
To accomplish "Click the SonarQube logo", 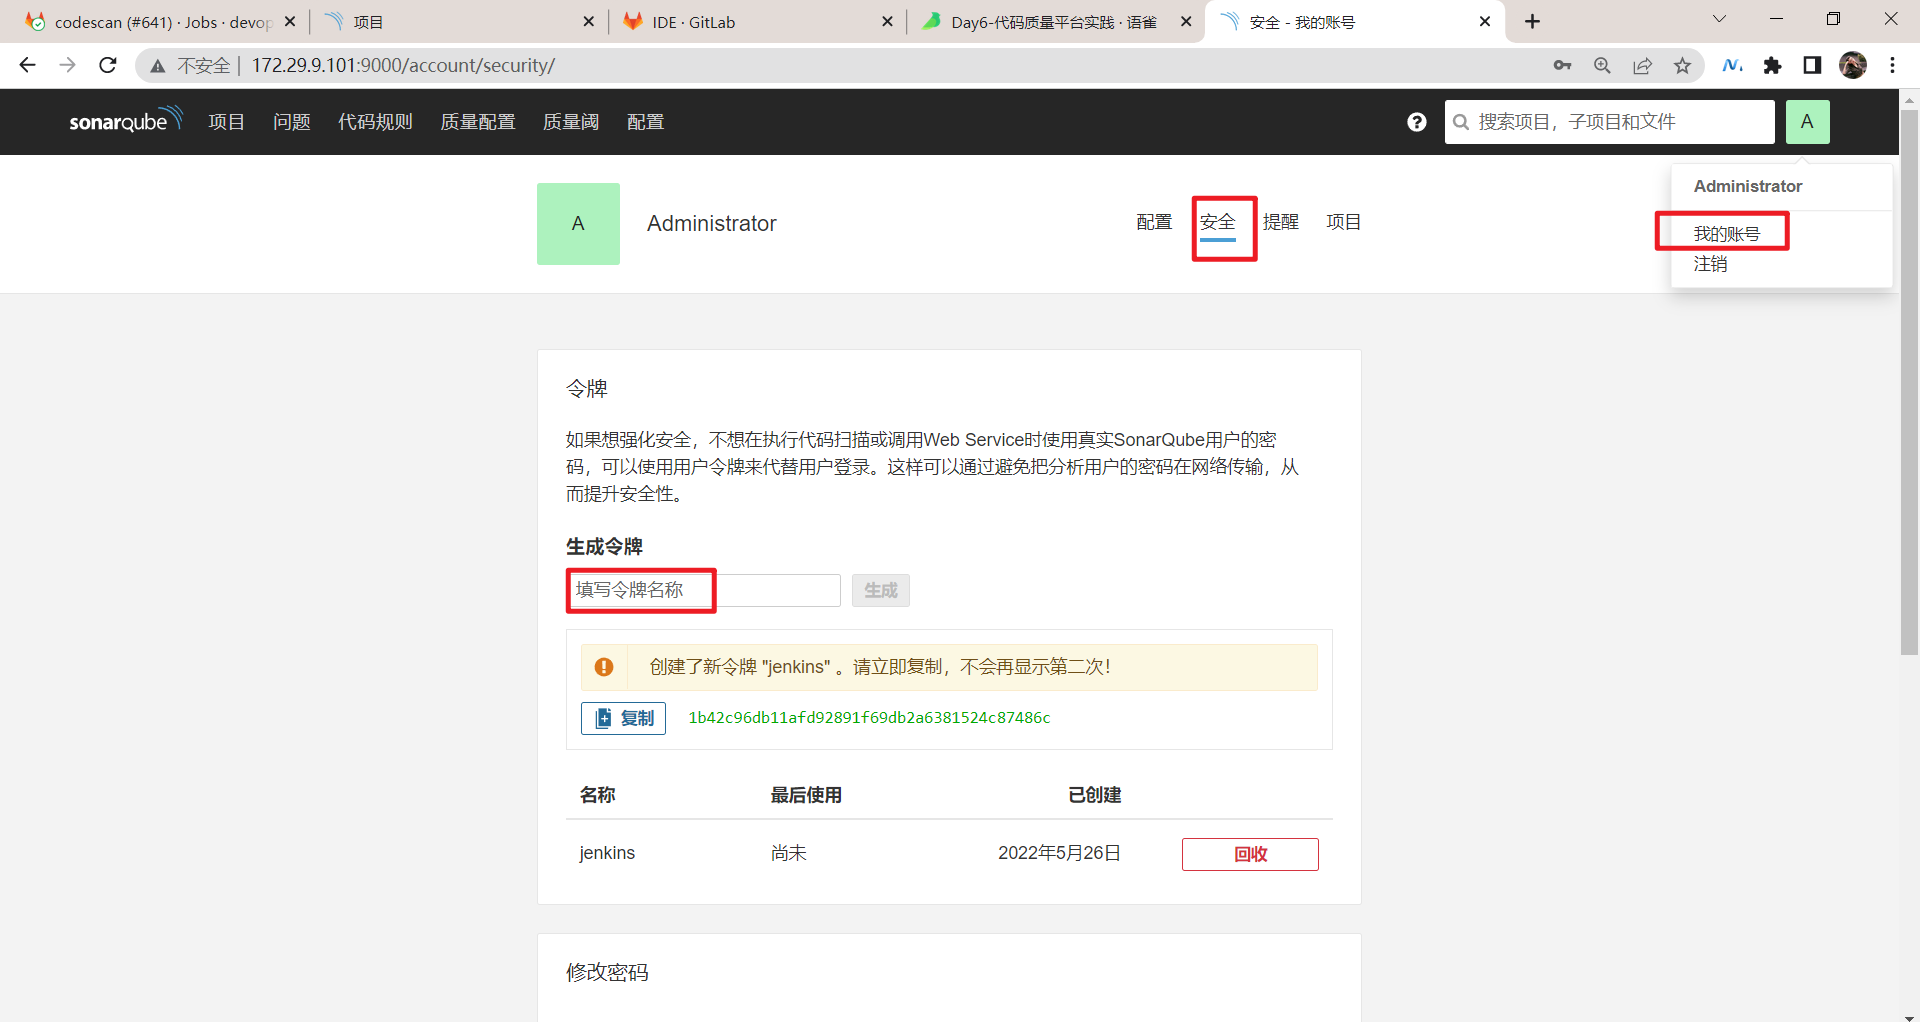I will [x=126, y=120].
